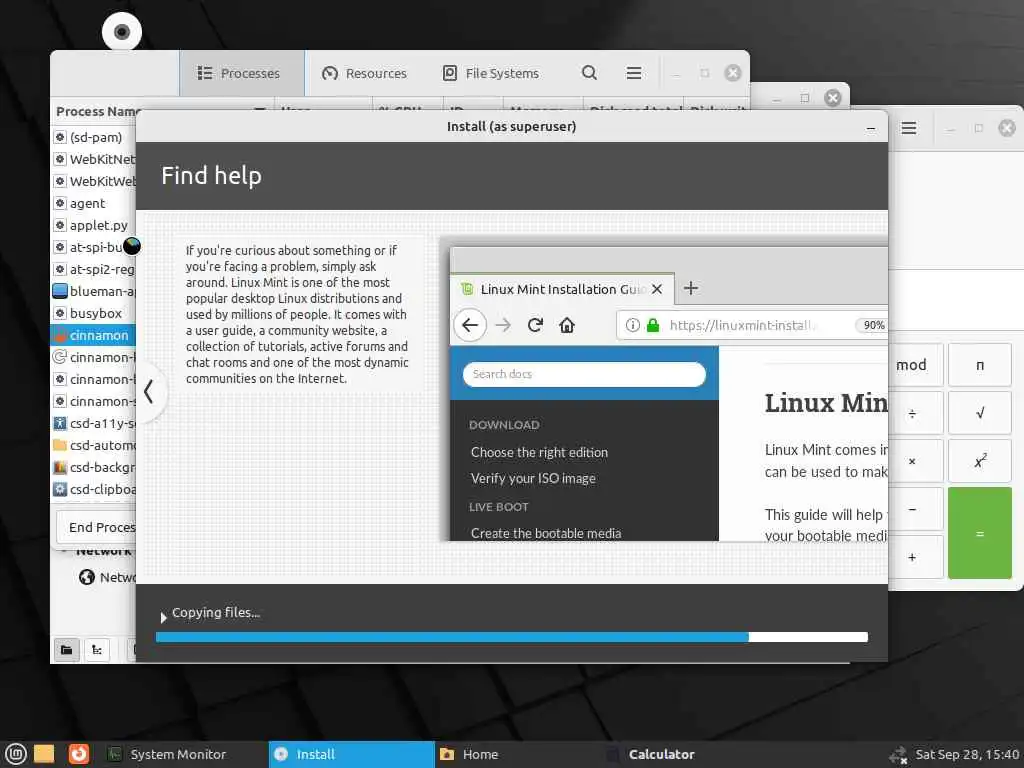This screenshot has height=768, width=1024.
Task: Open the hamburger menu in System Monitor
Action: click(633, 72)
